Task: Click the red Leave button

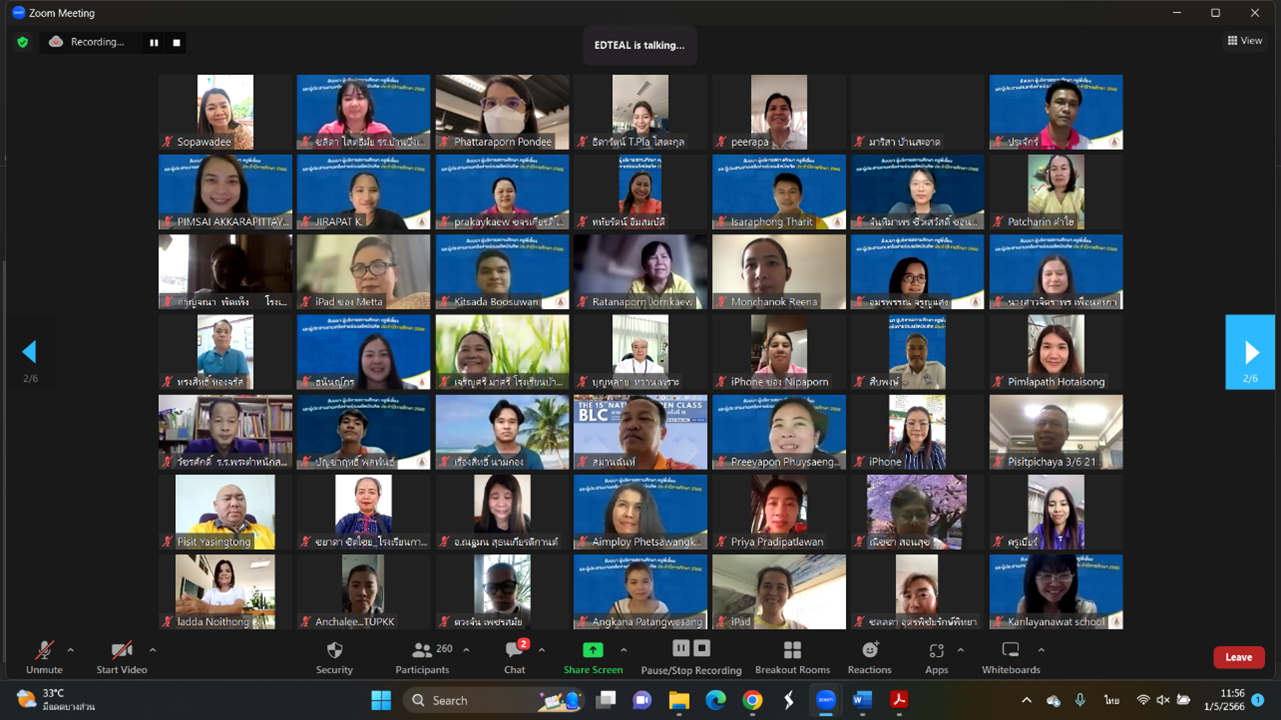Action: point(1238,657)
